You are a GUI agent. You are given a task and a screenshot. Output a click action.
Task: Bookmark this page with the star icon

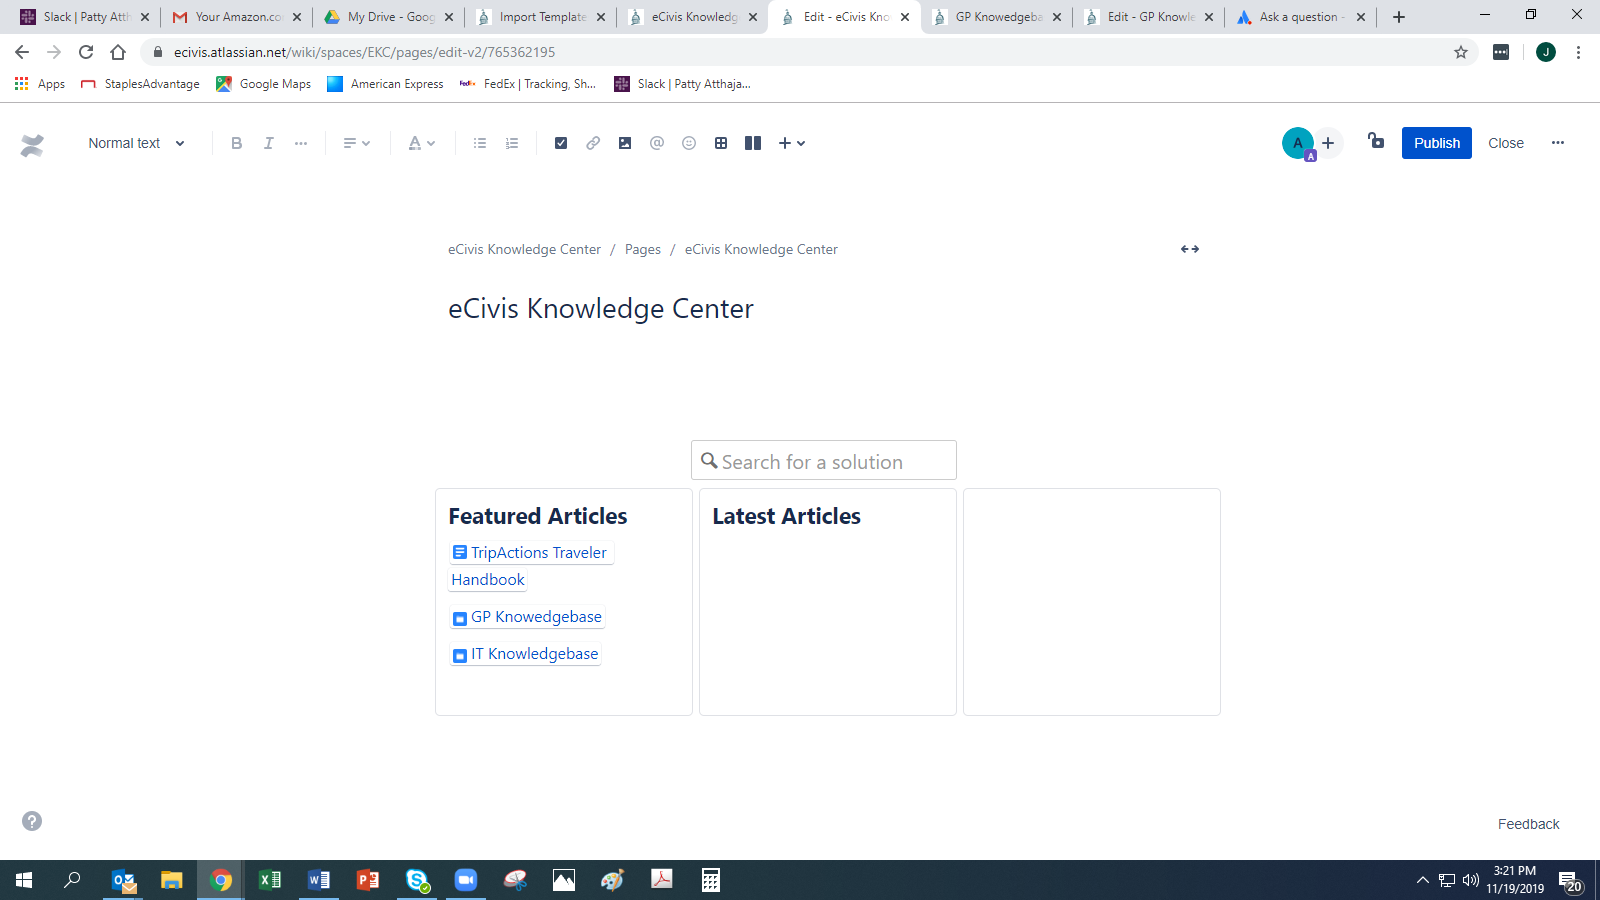(1461, 52)
